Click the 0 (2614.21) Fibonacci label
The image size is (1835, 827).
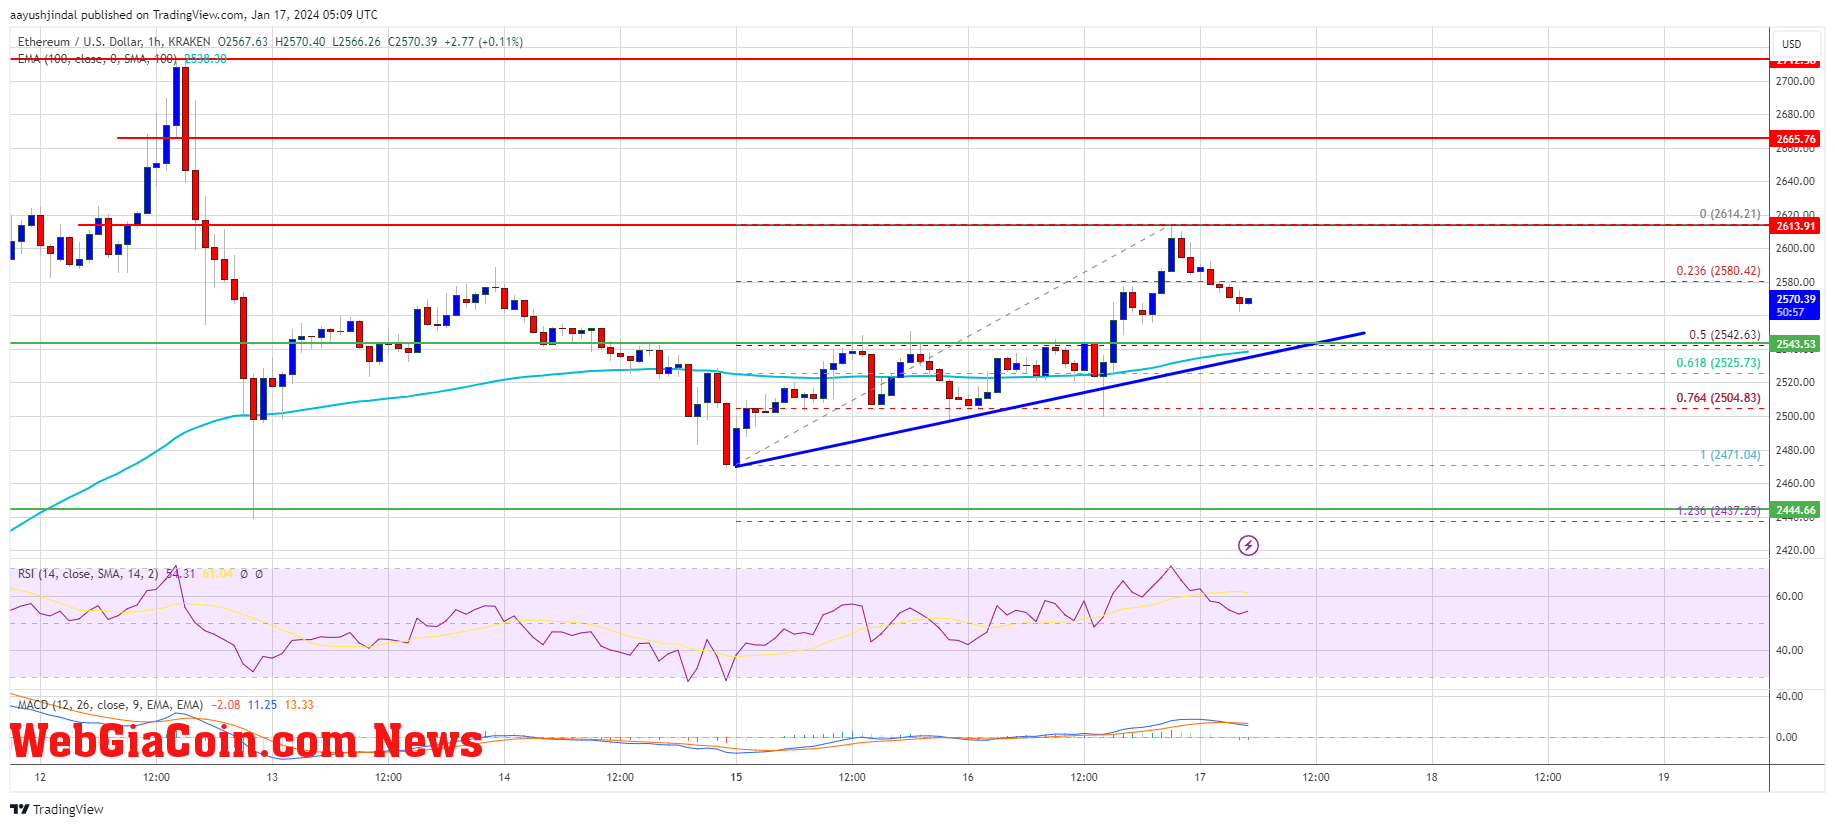[1730, 214]
